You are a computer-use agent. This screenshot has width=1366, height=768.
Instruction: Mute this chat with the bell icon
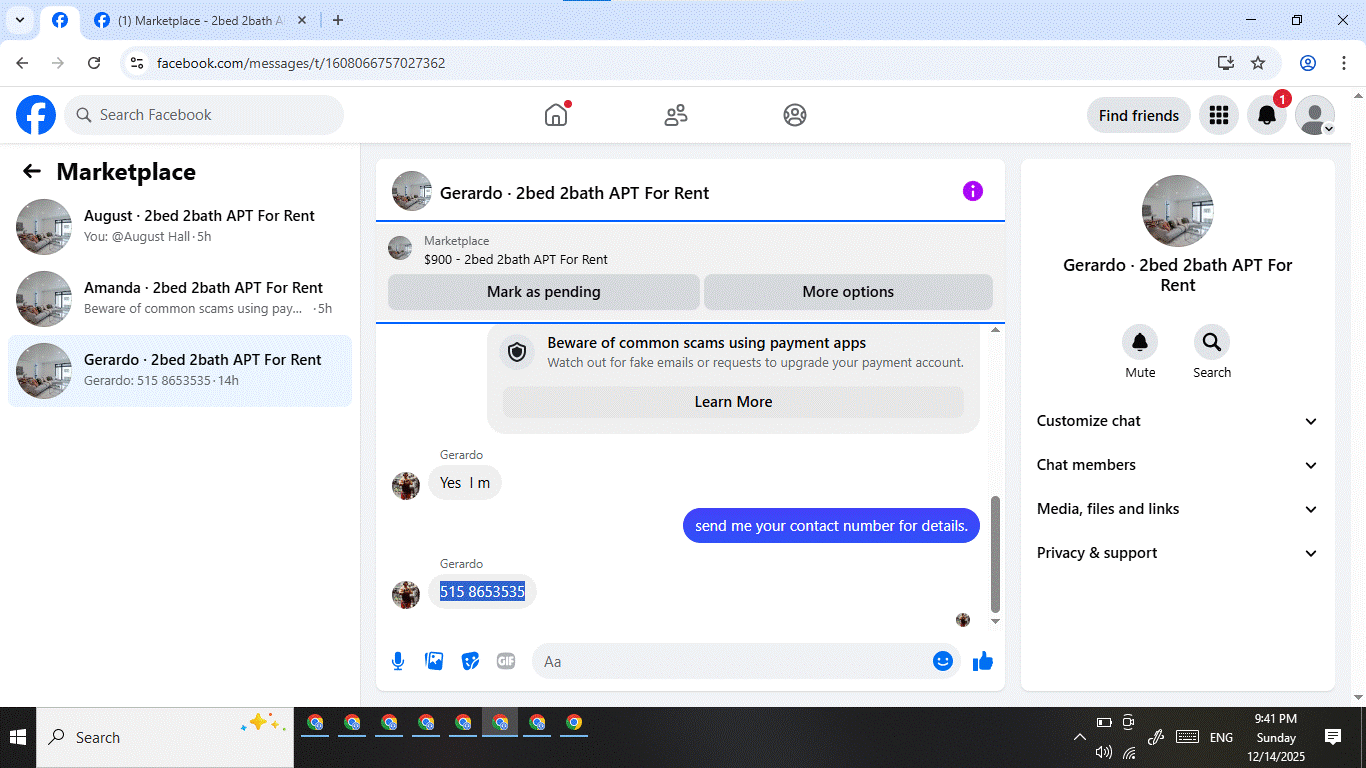1140,343
